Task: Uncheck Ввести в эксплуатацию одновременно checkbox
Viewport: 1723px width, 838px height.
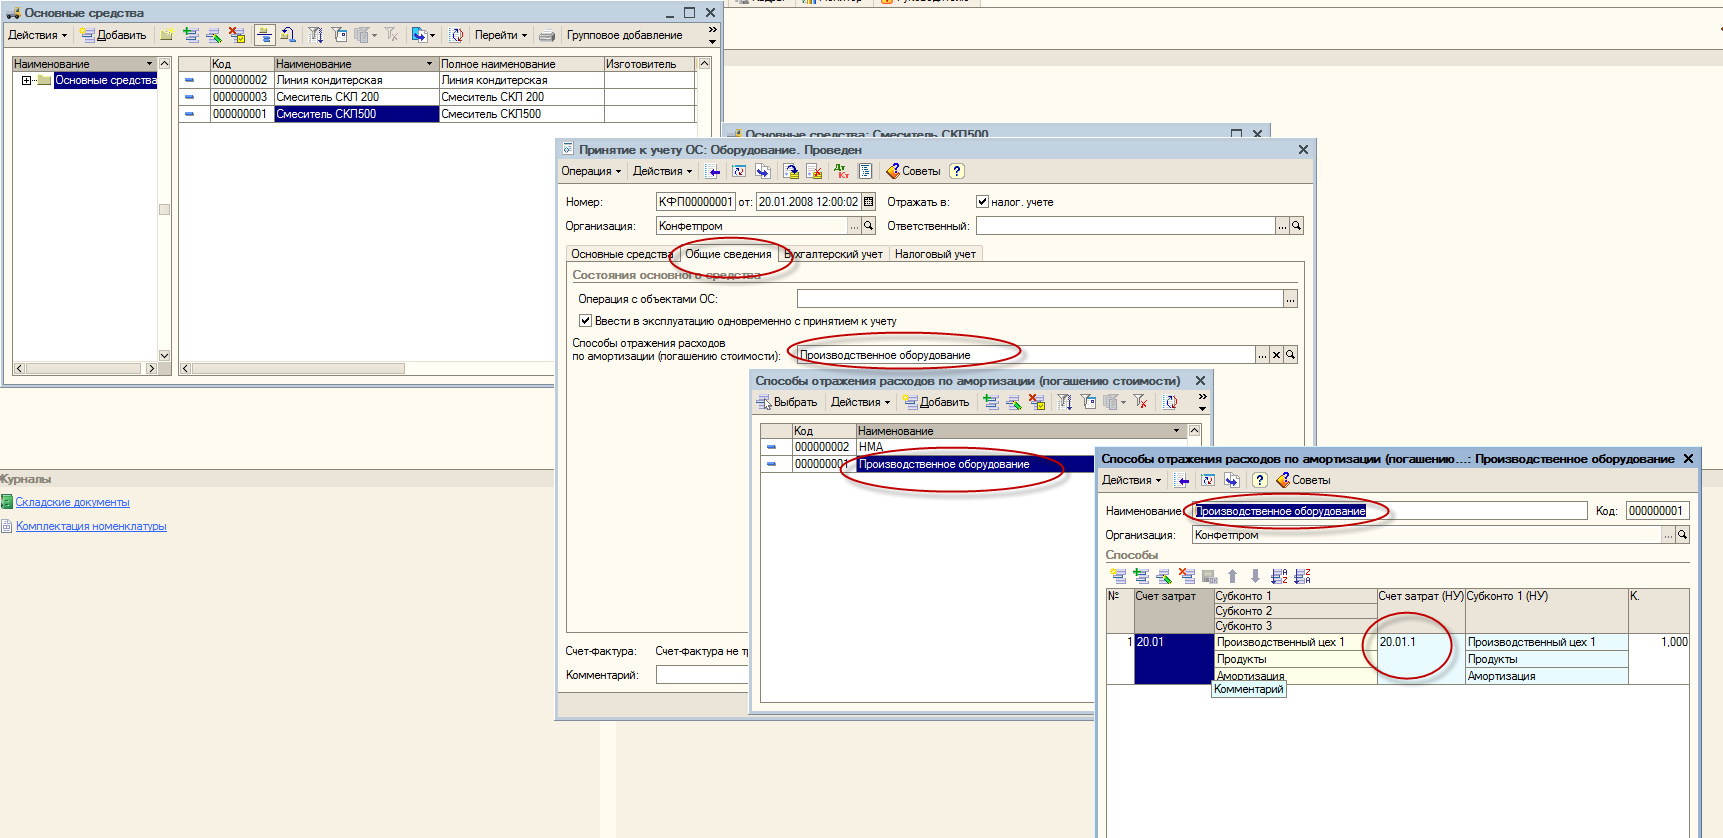Action: click(585, 321)
